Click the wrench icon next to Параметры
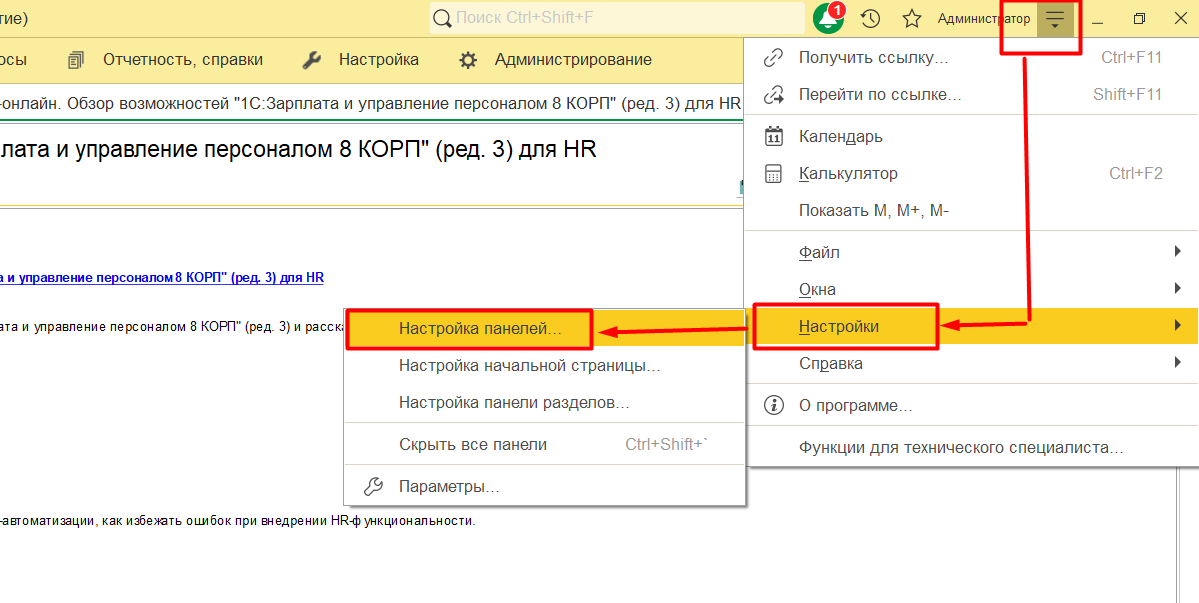 point(372,486)
